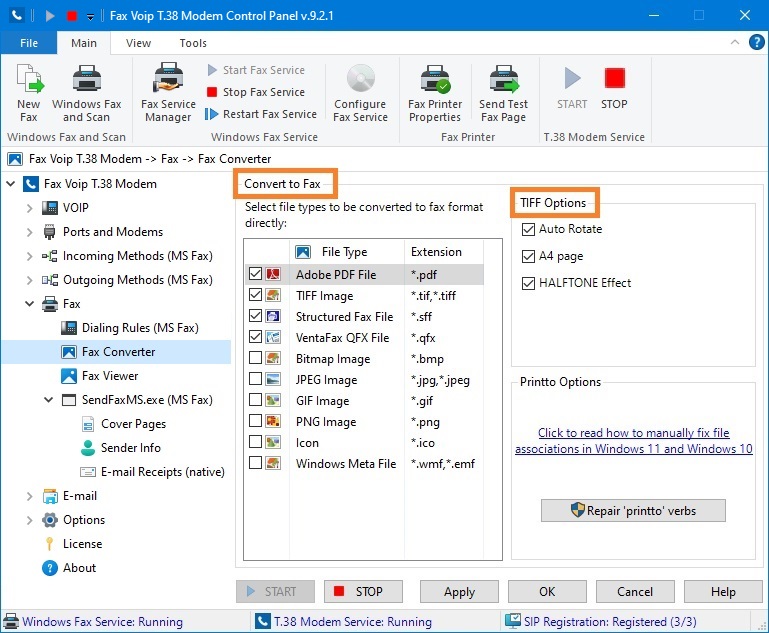The height and width of the screenshot is (633, 769).
Task: Click the Ports and Modems icon
Action: pyautogui.click(x=50, y=232)
